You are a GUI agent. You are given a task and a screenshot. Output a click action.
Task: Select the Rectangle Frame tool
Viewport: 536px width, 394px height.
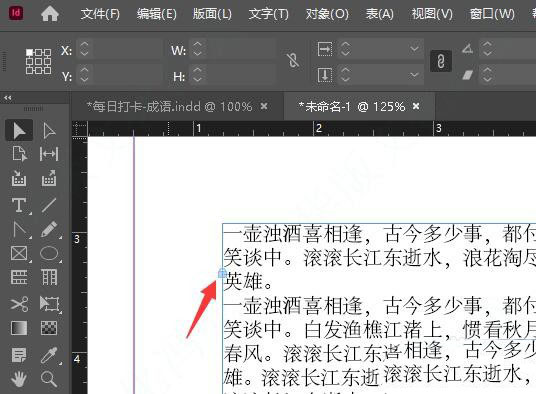point(19,254)
